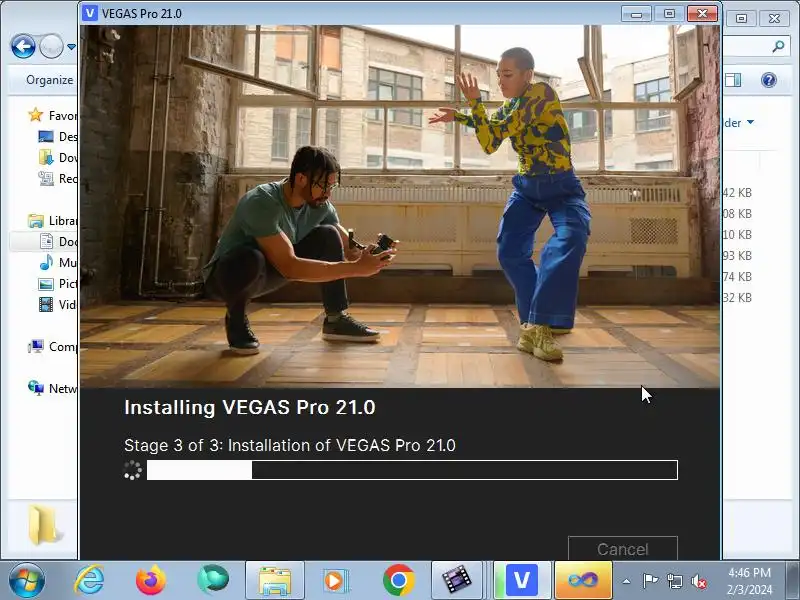This screenshot has width=800, height=600.
Task: Cancel the VEGAS Pro installation
Action: [622, 548]
